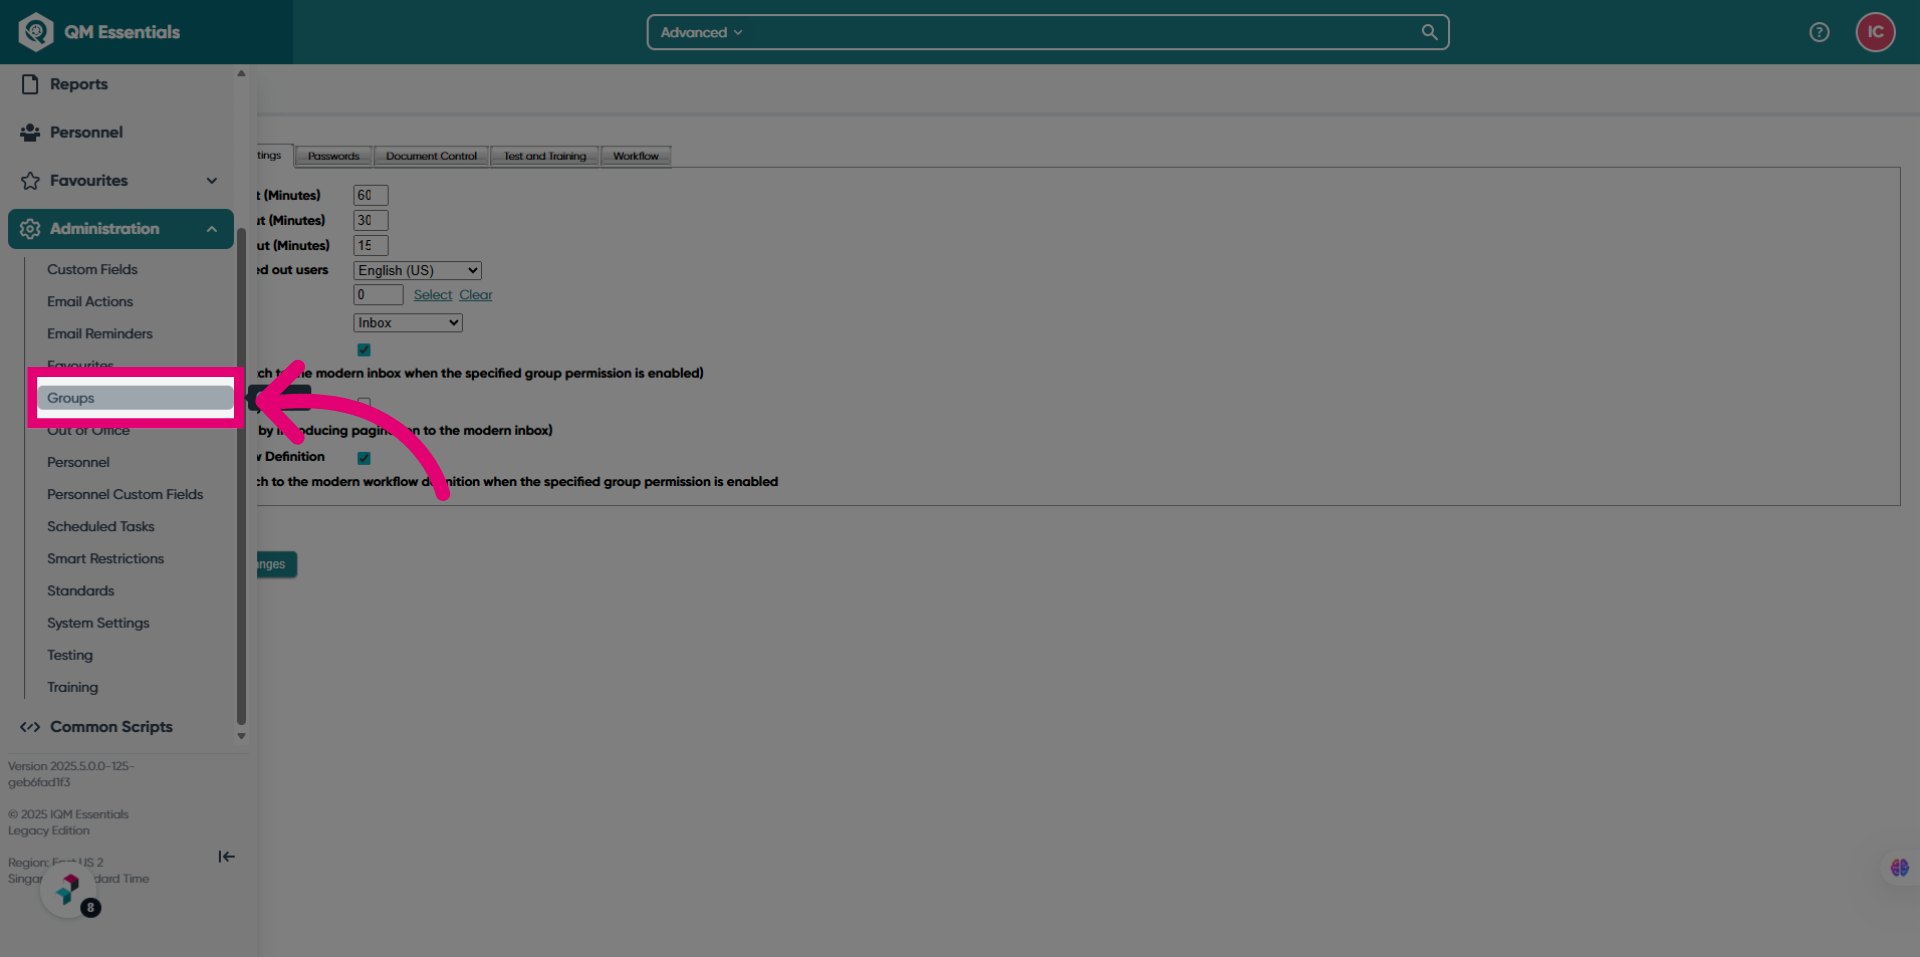Open the Inbox dropdown
1920x957 pixels.
click(408, 323)
